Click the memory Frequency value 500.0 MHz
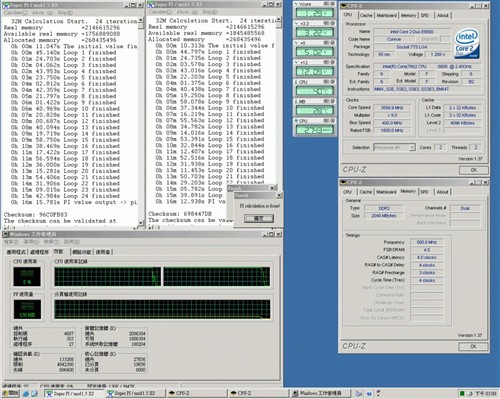This screenshot has height=399, width=500. click(427, 242)
